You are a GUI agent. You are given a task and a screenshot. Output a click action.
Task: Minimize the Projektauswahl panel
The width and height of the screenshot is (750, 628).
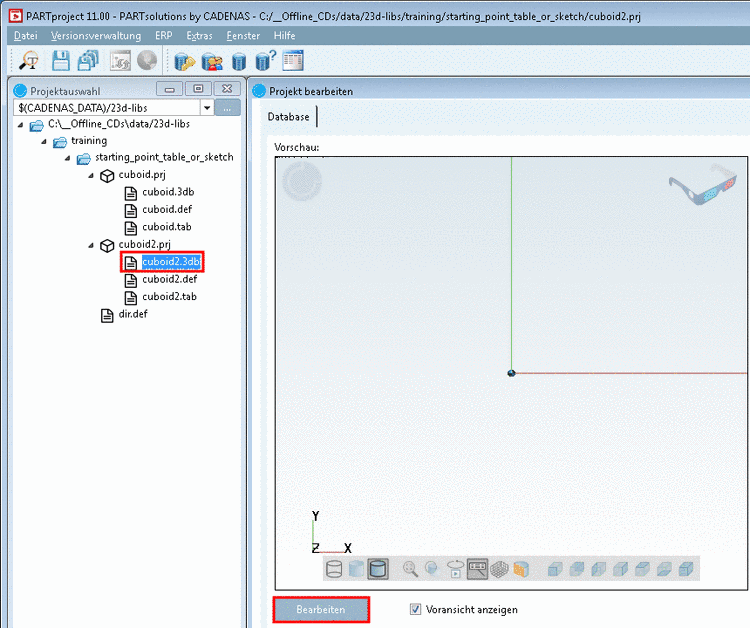[169, 89]
